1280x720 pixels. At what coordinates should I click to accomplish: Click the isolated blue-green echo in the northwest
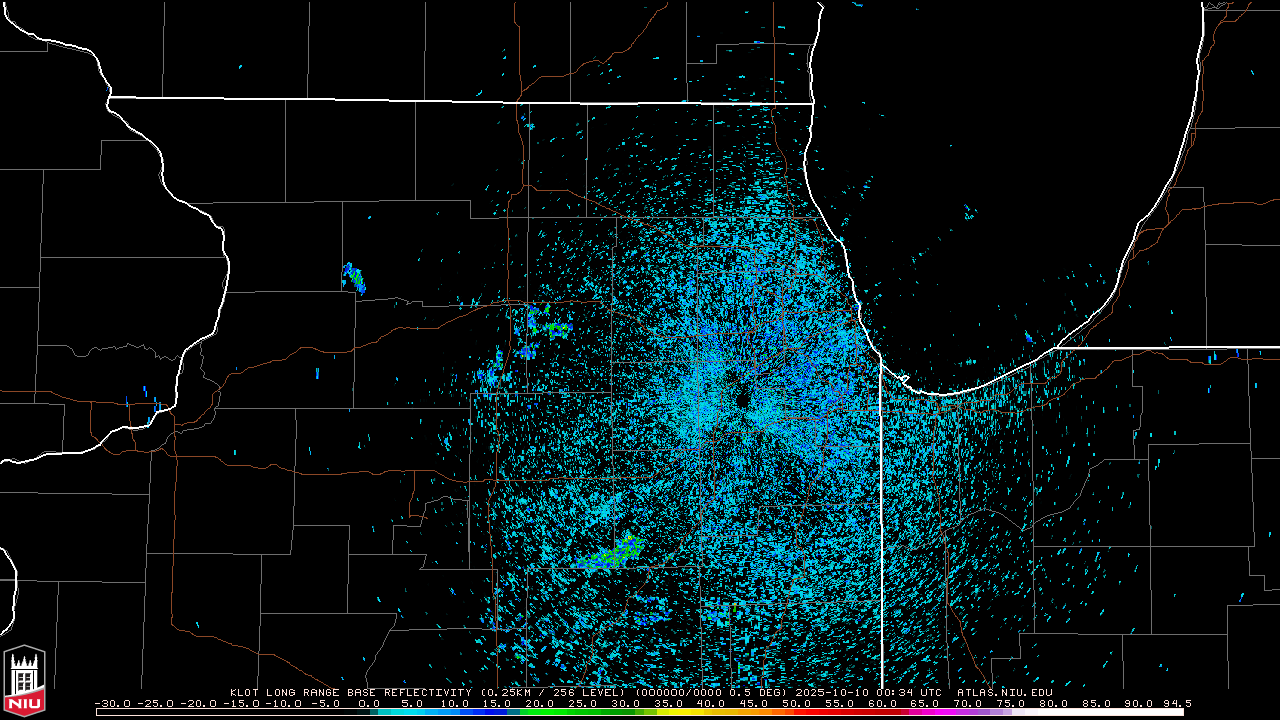354,277
